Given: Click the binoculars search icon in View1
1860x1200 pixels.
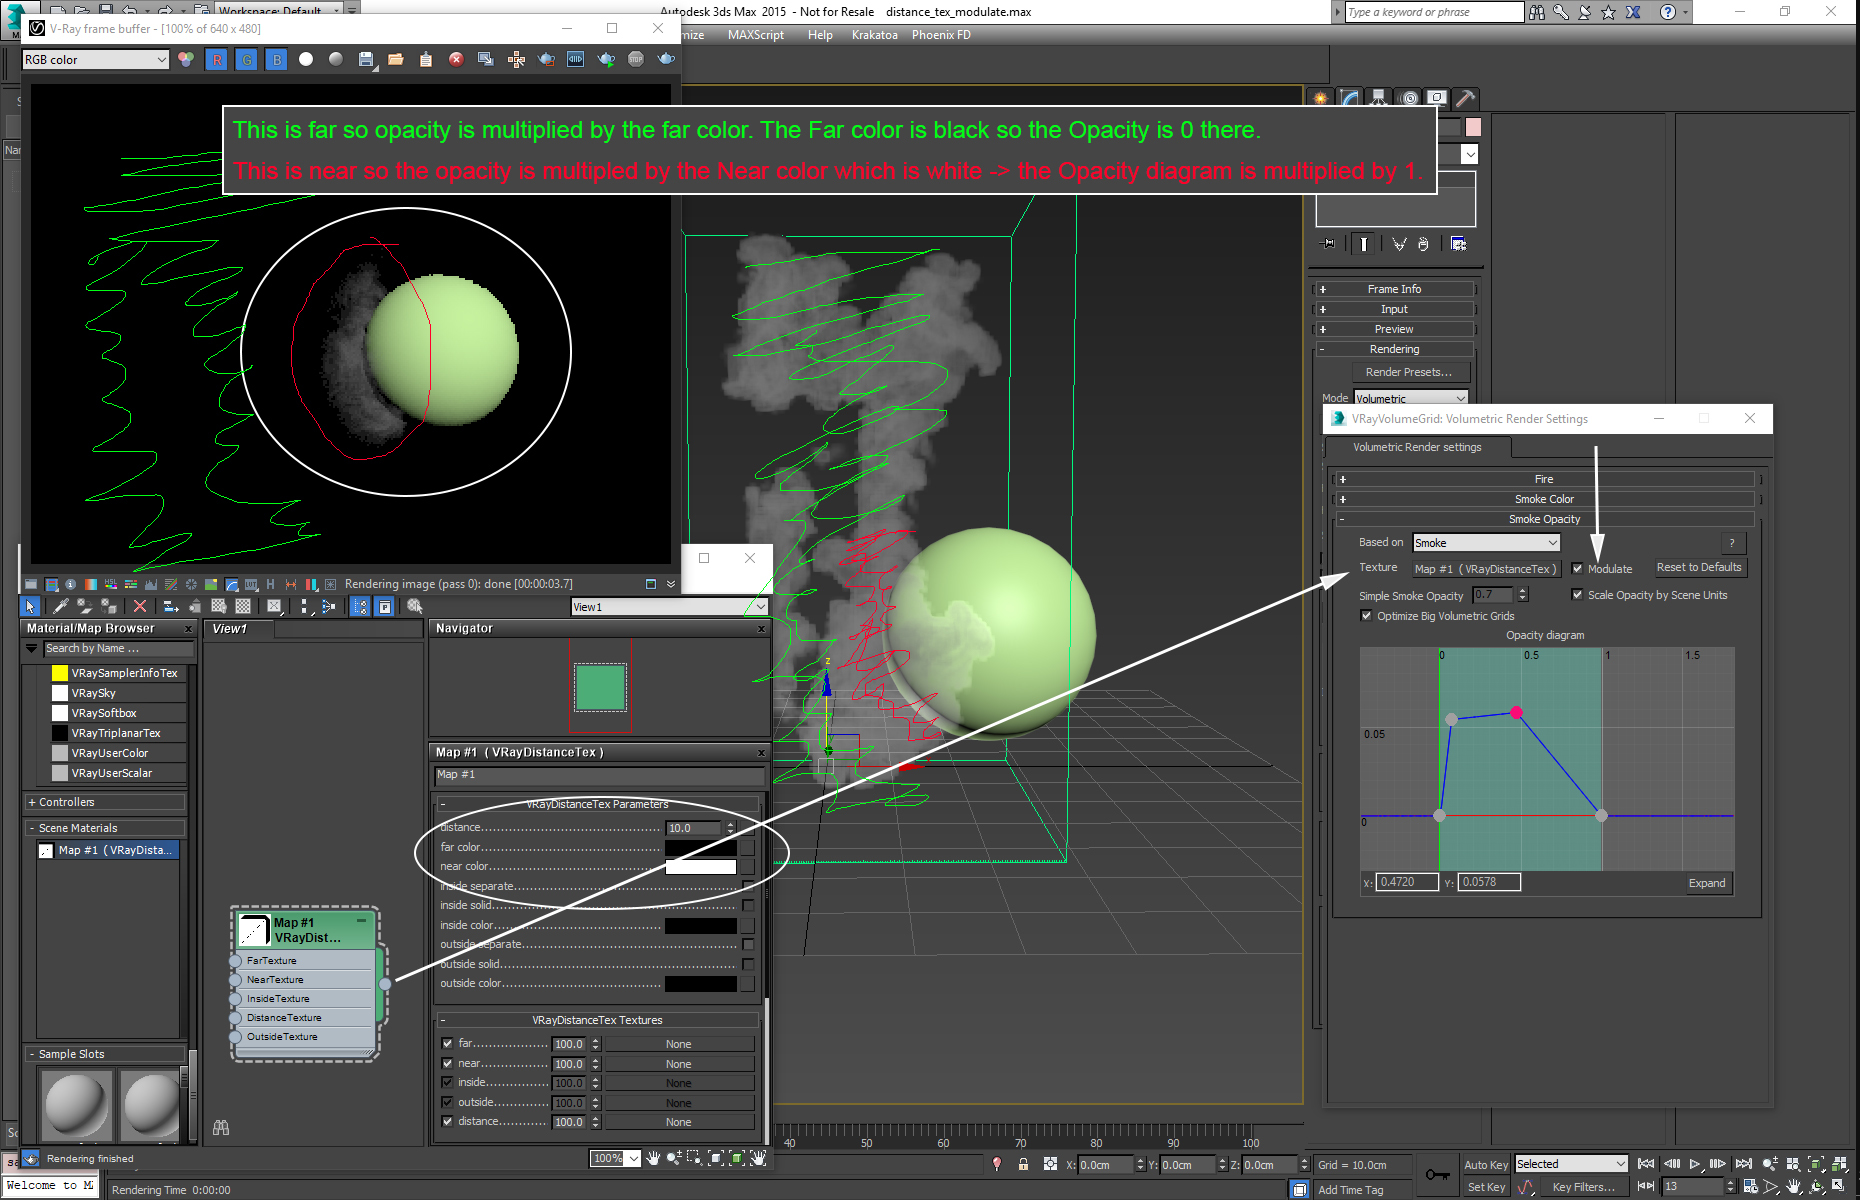Looking at the screenshot, I should click(221, 1127).
